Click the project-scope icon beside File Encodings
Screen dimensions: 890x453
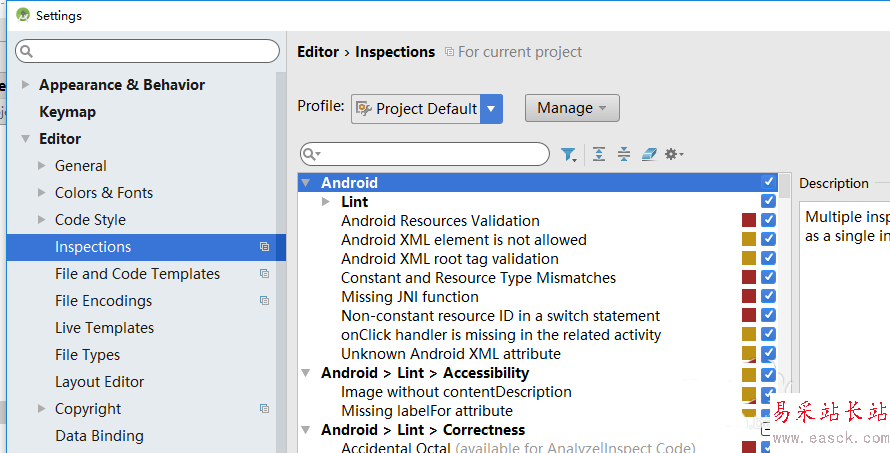(264, 301)
